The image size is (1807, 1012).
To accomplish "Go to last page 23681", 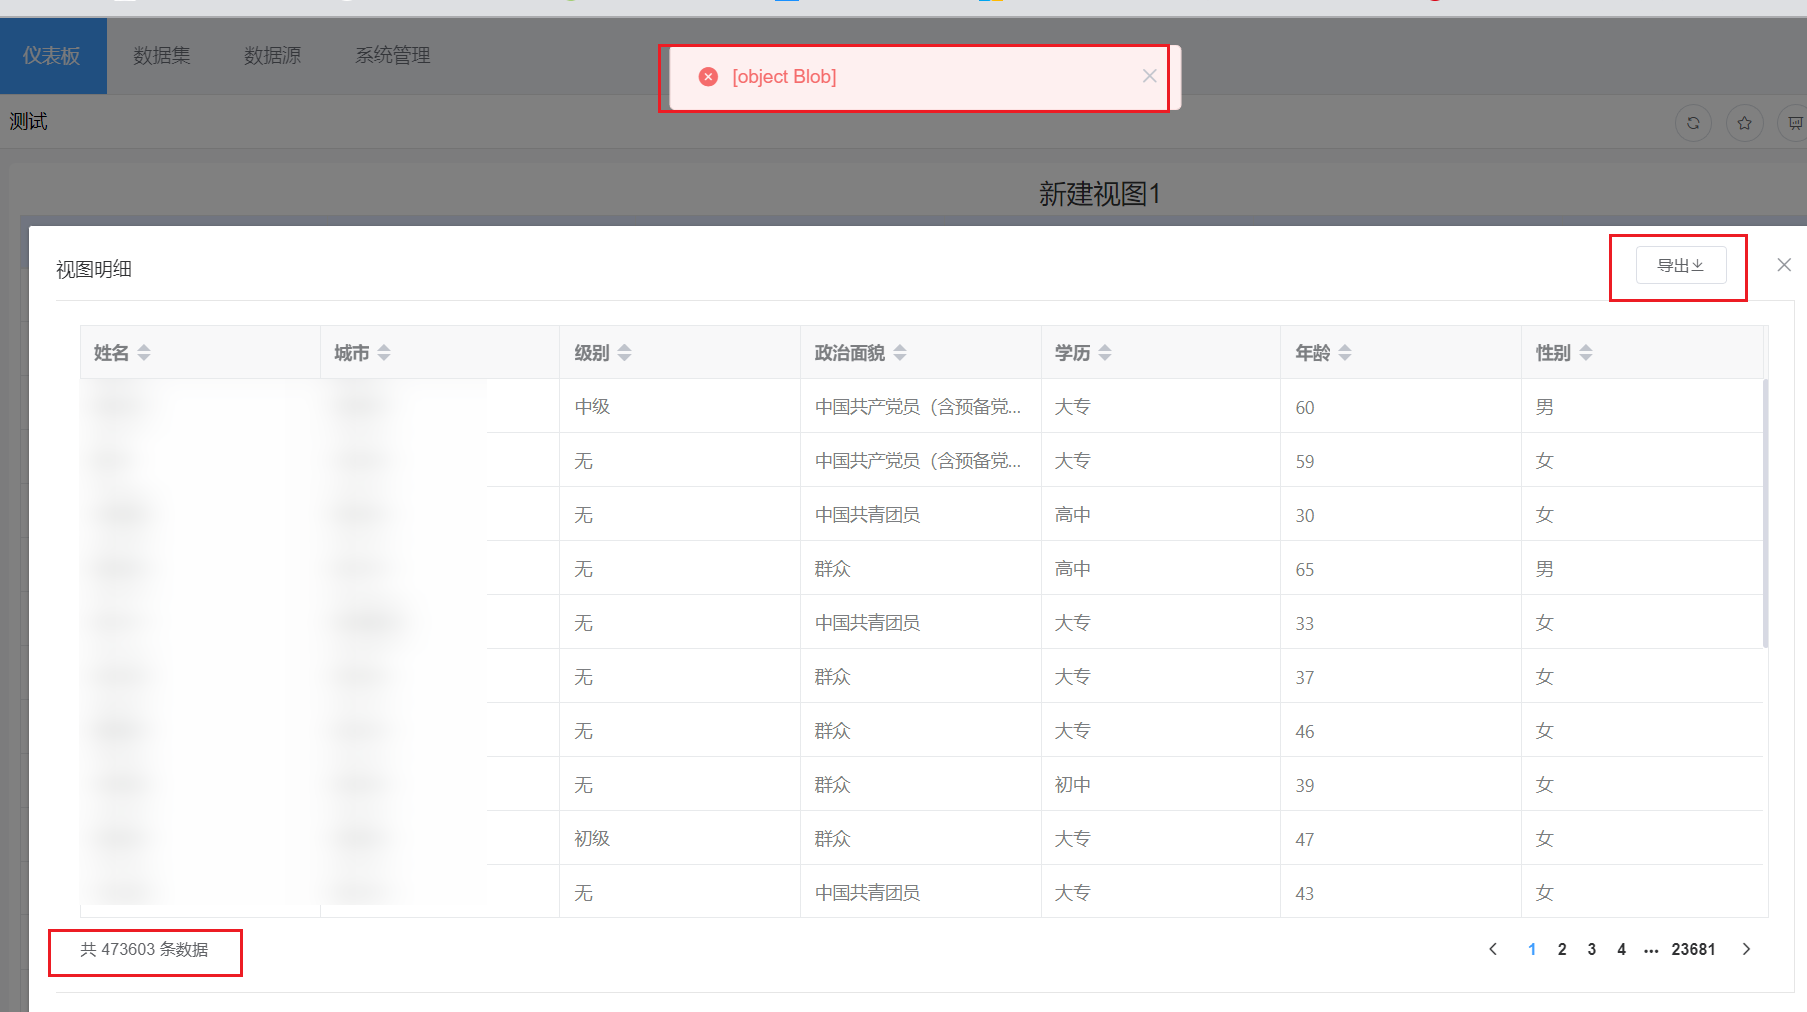I will click(x=1693, y=949).
